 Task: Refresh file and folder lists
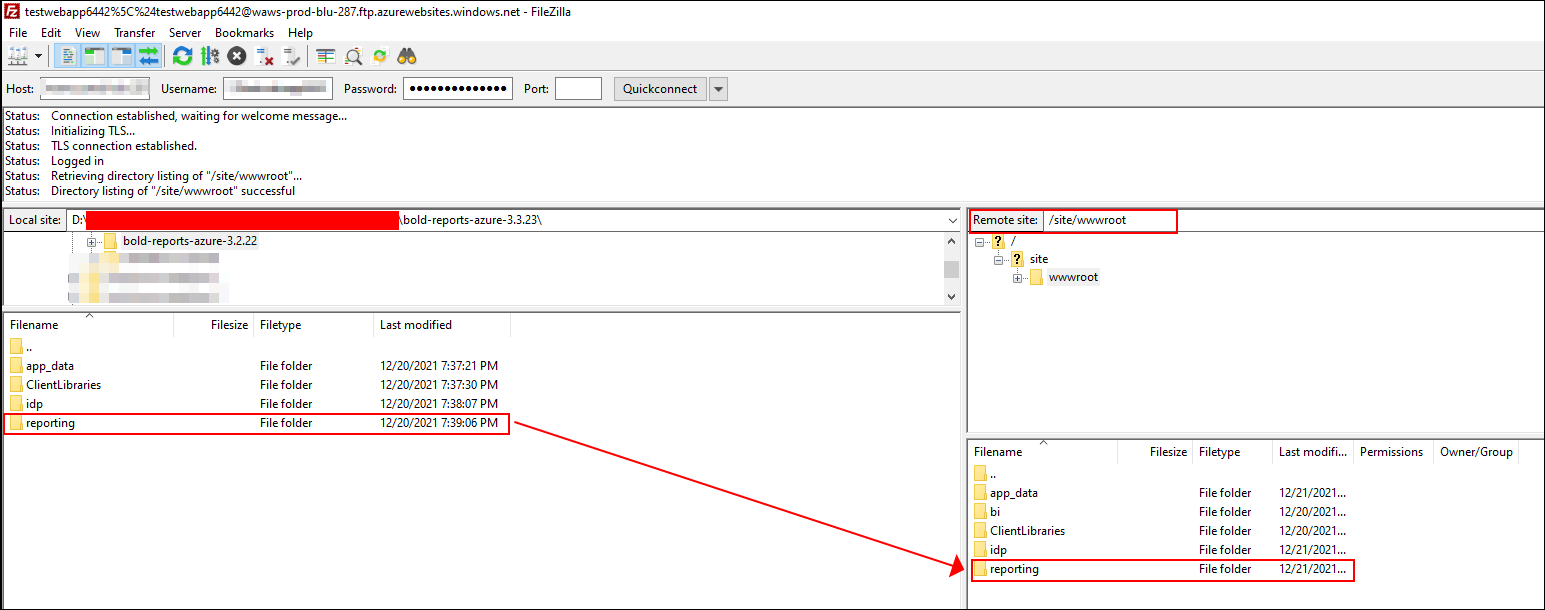[x=182, y=56]
